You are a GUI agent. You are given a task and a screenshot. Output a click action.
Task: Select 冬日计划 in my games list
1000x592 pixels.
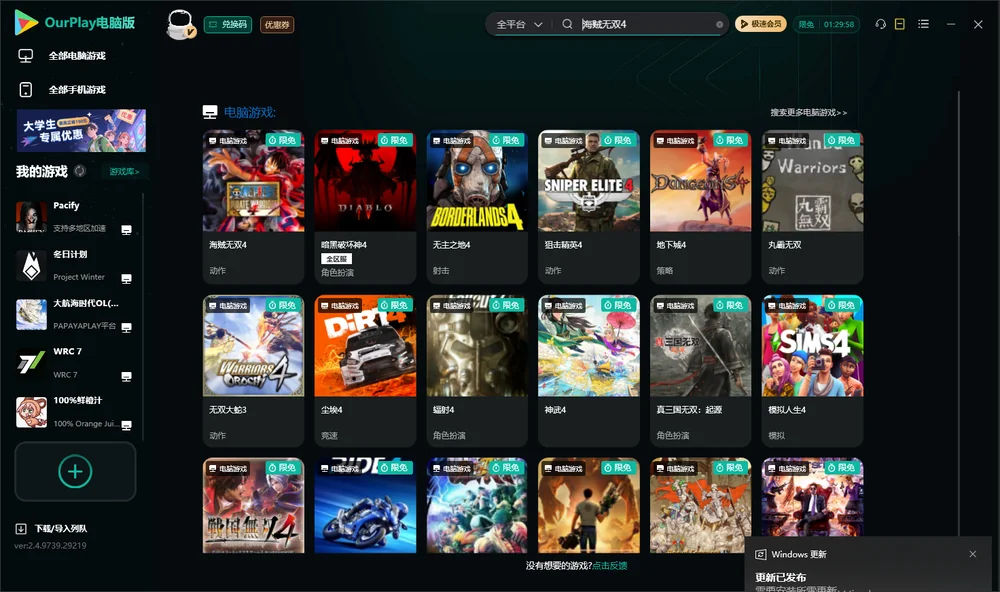pyautogui.click(x=74, y=265)
